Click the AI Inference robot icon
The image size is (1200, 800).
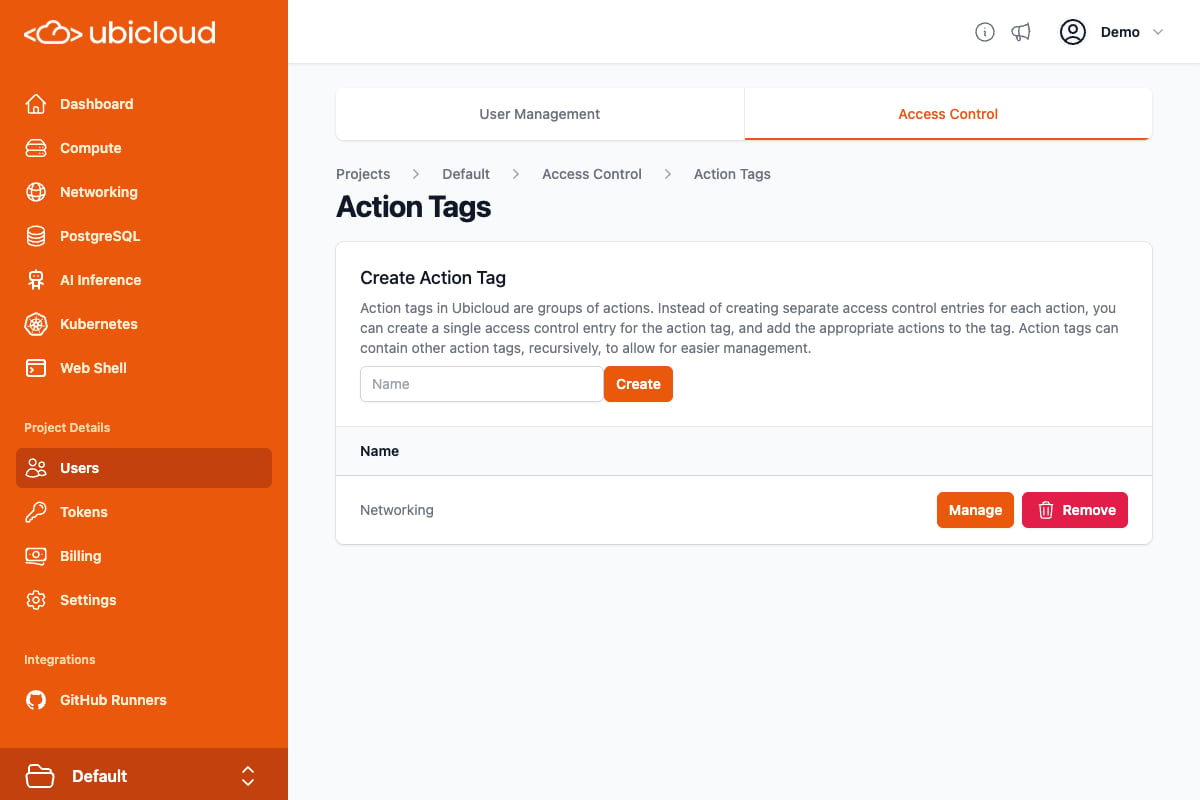click(x=36, y=280)
